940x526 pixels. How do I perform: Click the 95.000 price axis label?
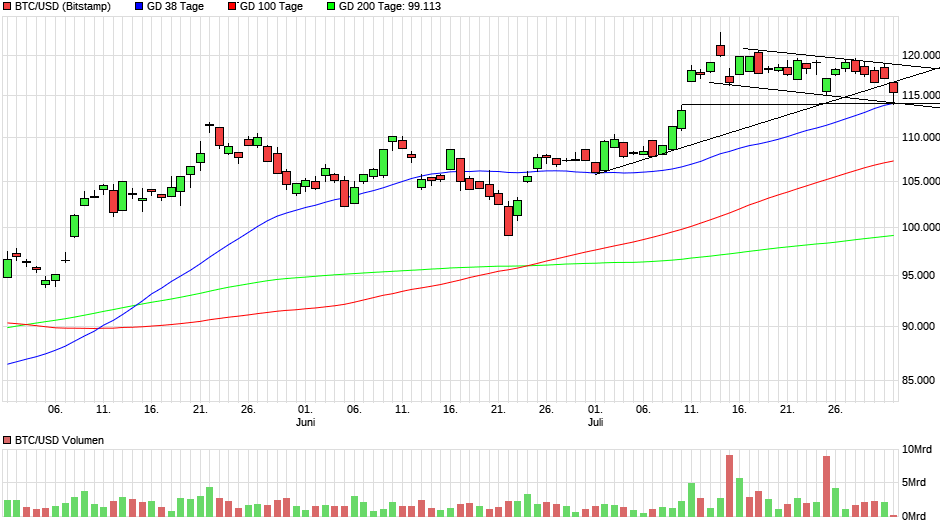tap(918, 275)
